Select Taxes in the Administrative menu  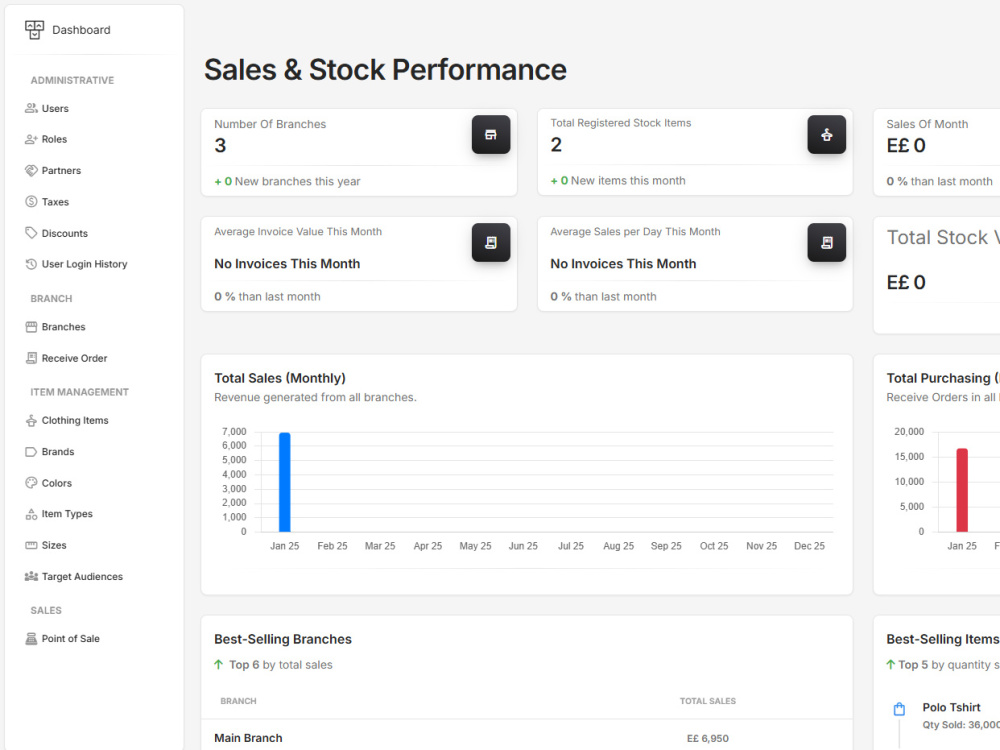(47, 202)
